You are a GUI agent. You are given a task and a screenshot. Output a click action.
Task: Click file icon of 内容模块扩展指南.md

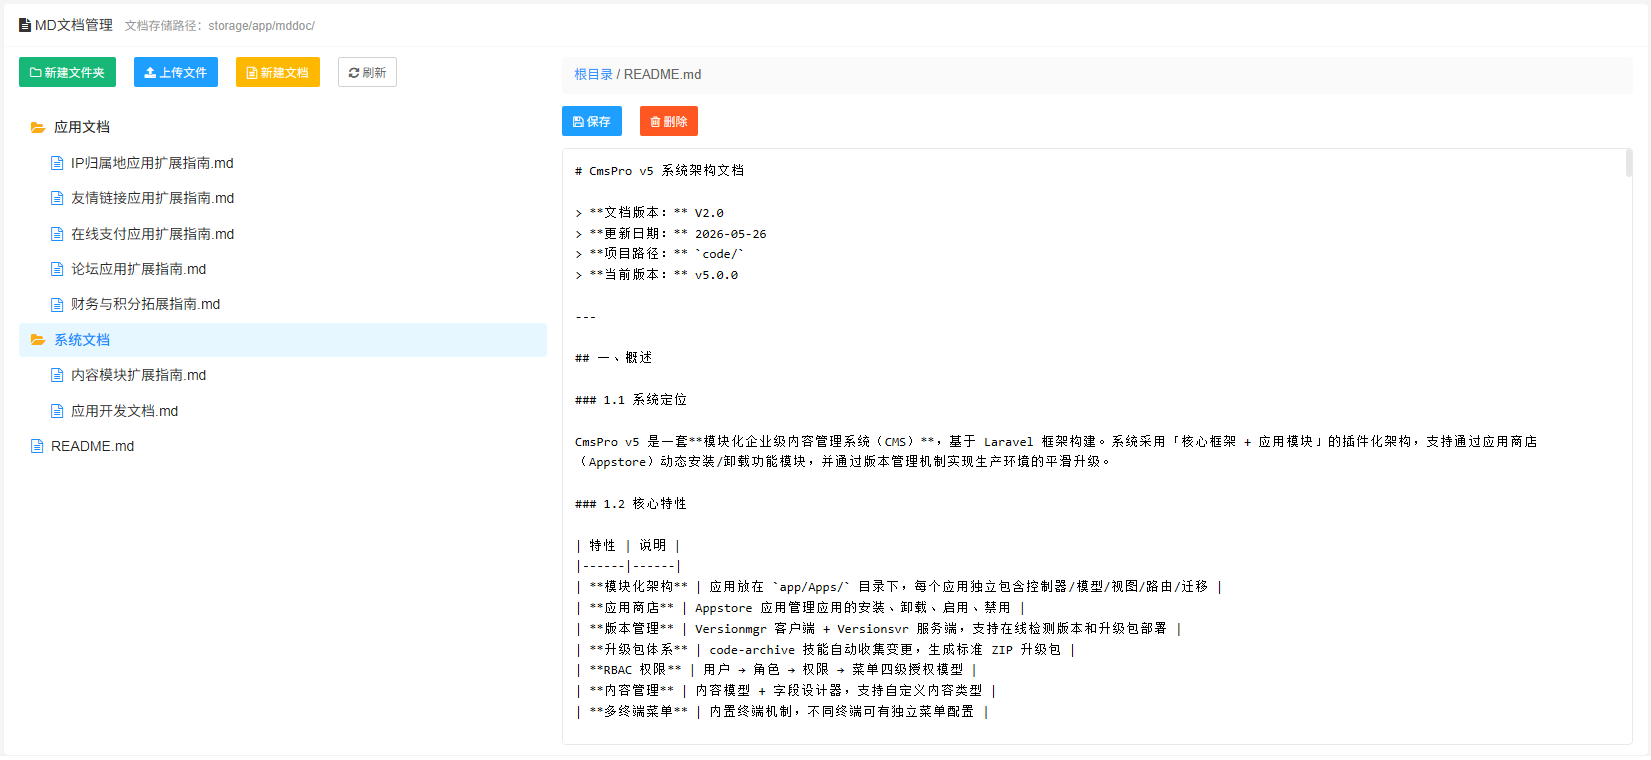[x=57, y=375]
